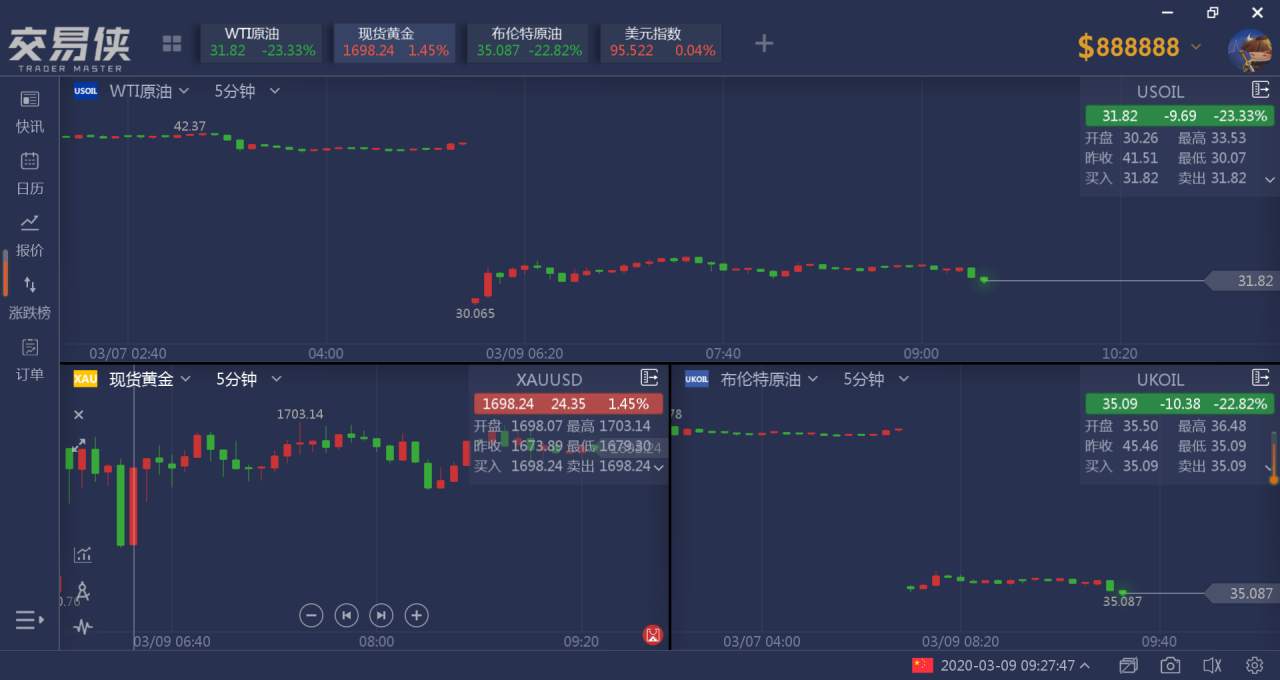Zoom in gold chart with plus button
The image size is (1280, 680).
[x=417, y=615]
